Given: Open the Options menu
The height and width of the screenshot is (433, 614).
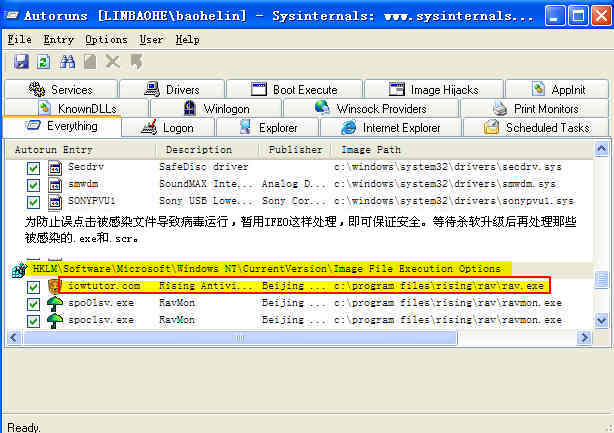Looking at the screenshot, I should pos(106,40).
